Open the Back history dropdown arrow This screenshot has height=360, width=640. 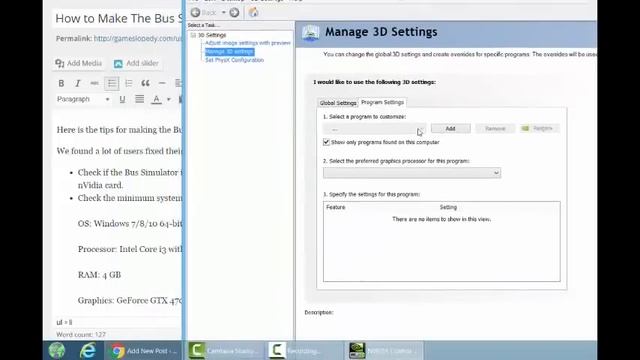(x=223, y=13)
